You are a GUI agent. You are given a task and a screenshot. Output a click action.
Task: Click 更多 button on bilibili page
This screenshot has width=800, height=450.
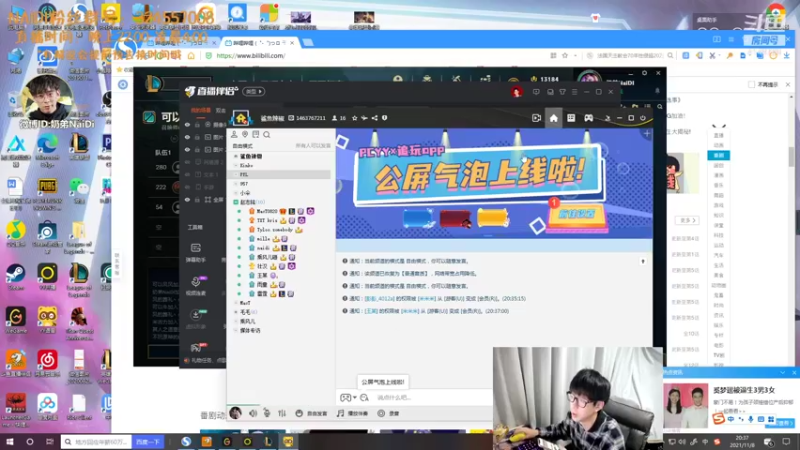coord(687,220)
